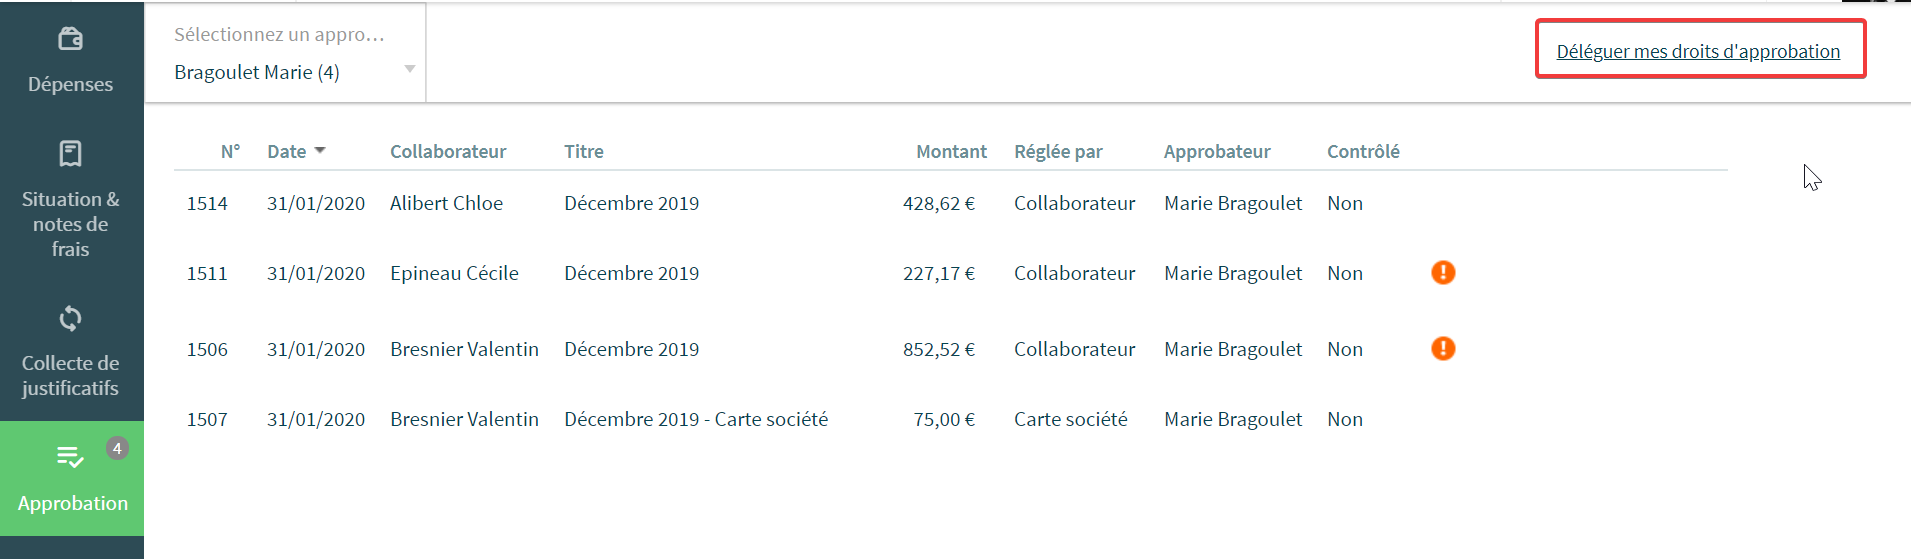Select the Epineau Cécile expense row 1511
This screenshot has height=559, width=1911.
pos(950,273)
